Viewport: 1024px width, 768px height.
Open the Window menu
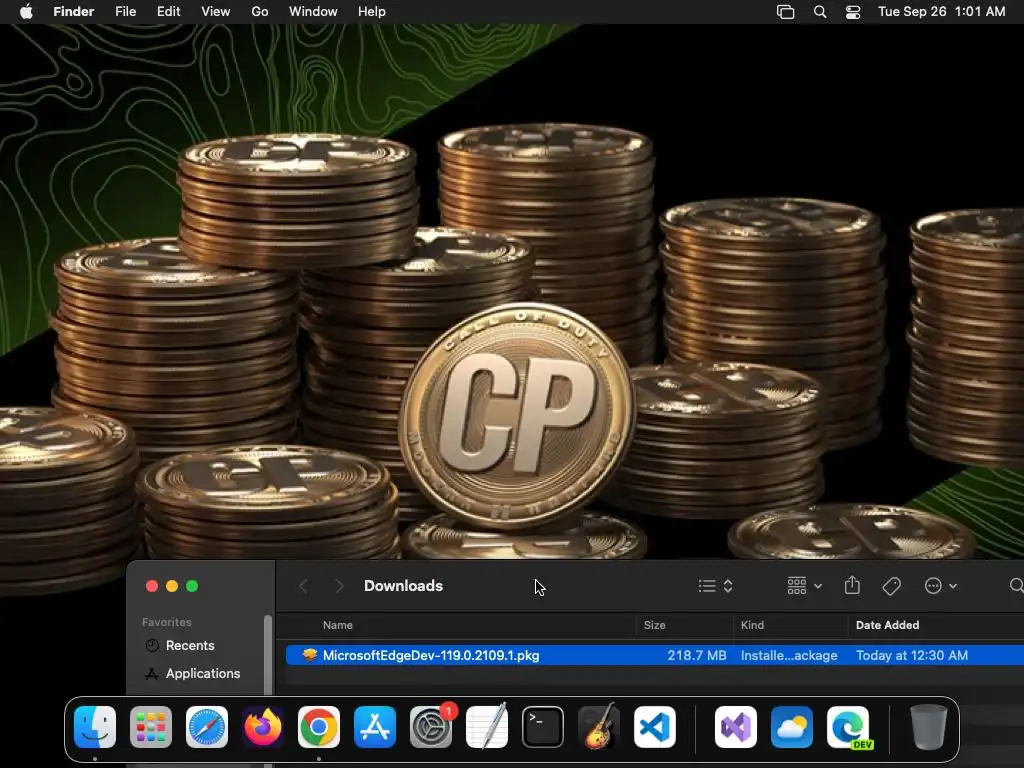[313, 12]
